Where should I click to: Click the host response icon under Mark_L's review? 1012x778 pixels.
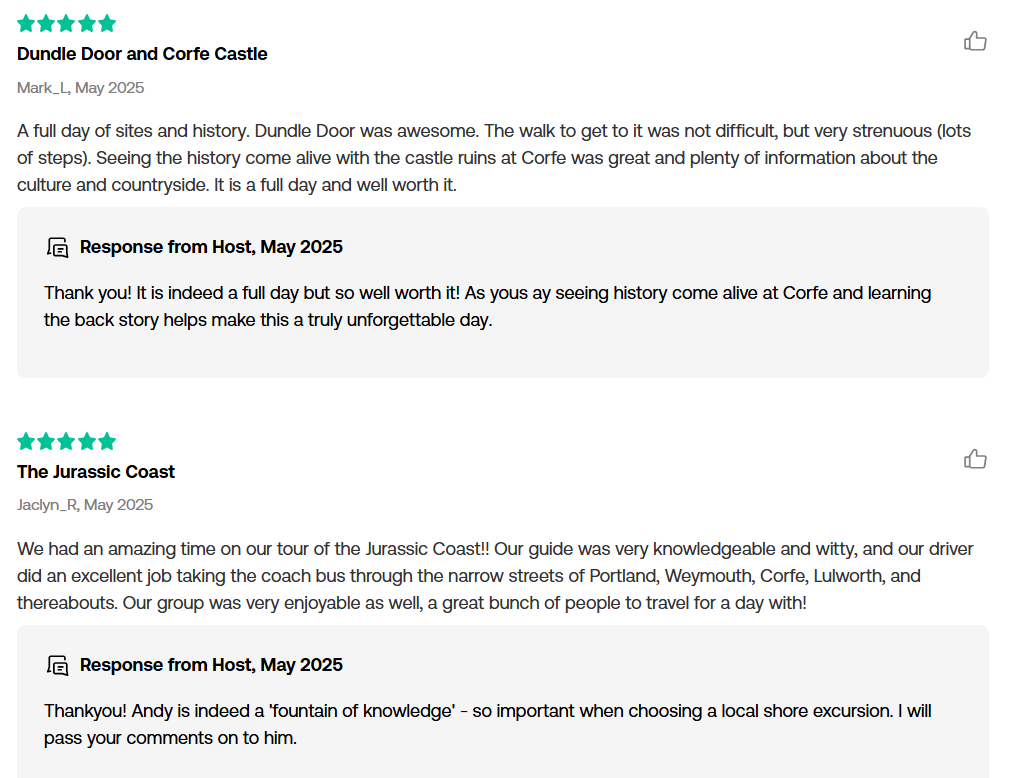(57, 247)
